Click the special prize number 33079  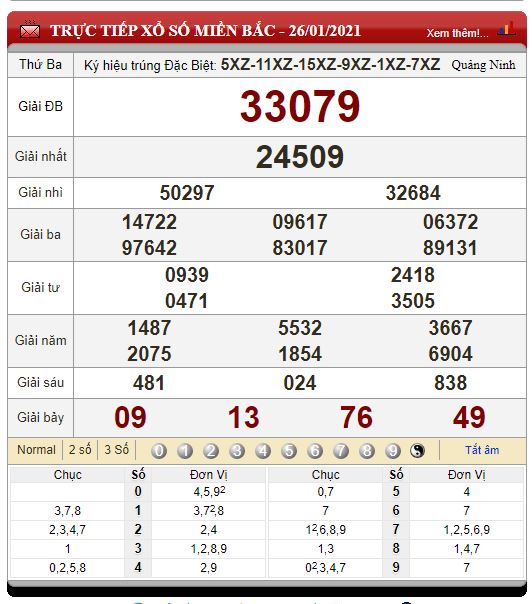click(x=300, y=107)
